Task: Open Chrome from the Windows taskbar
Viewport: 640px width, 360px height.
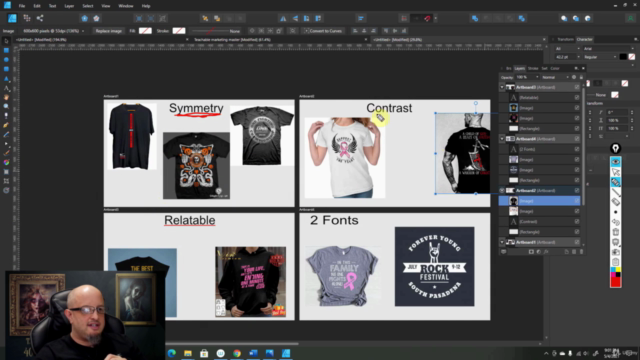Action: click(x=237, y=353)
